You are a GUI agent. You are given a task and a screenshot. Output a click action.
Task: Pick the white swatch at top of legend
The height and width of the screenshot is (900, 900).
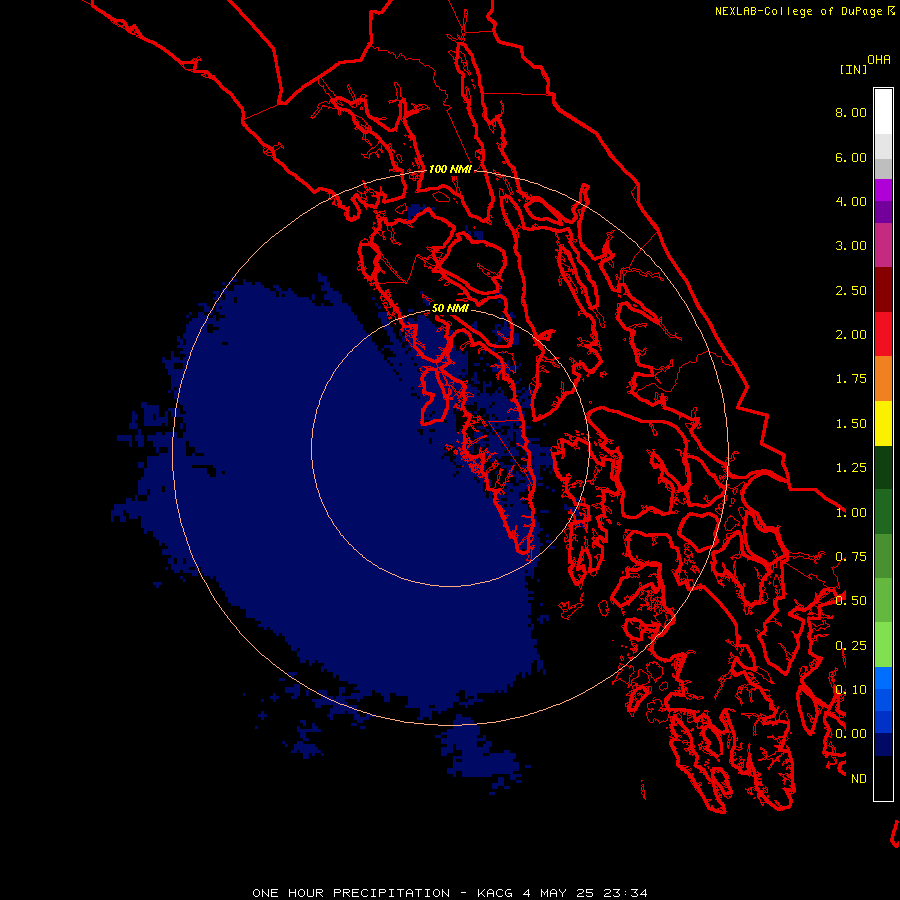883,112
